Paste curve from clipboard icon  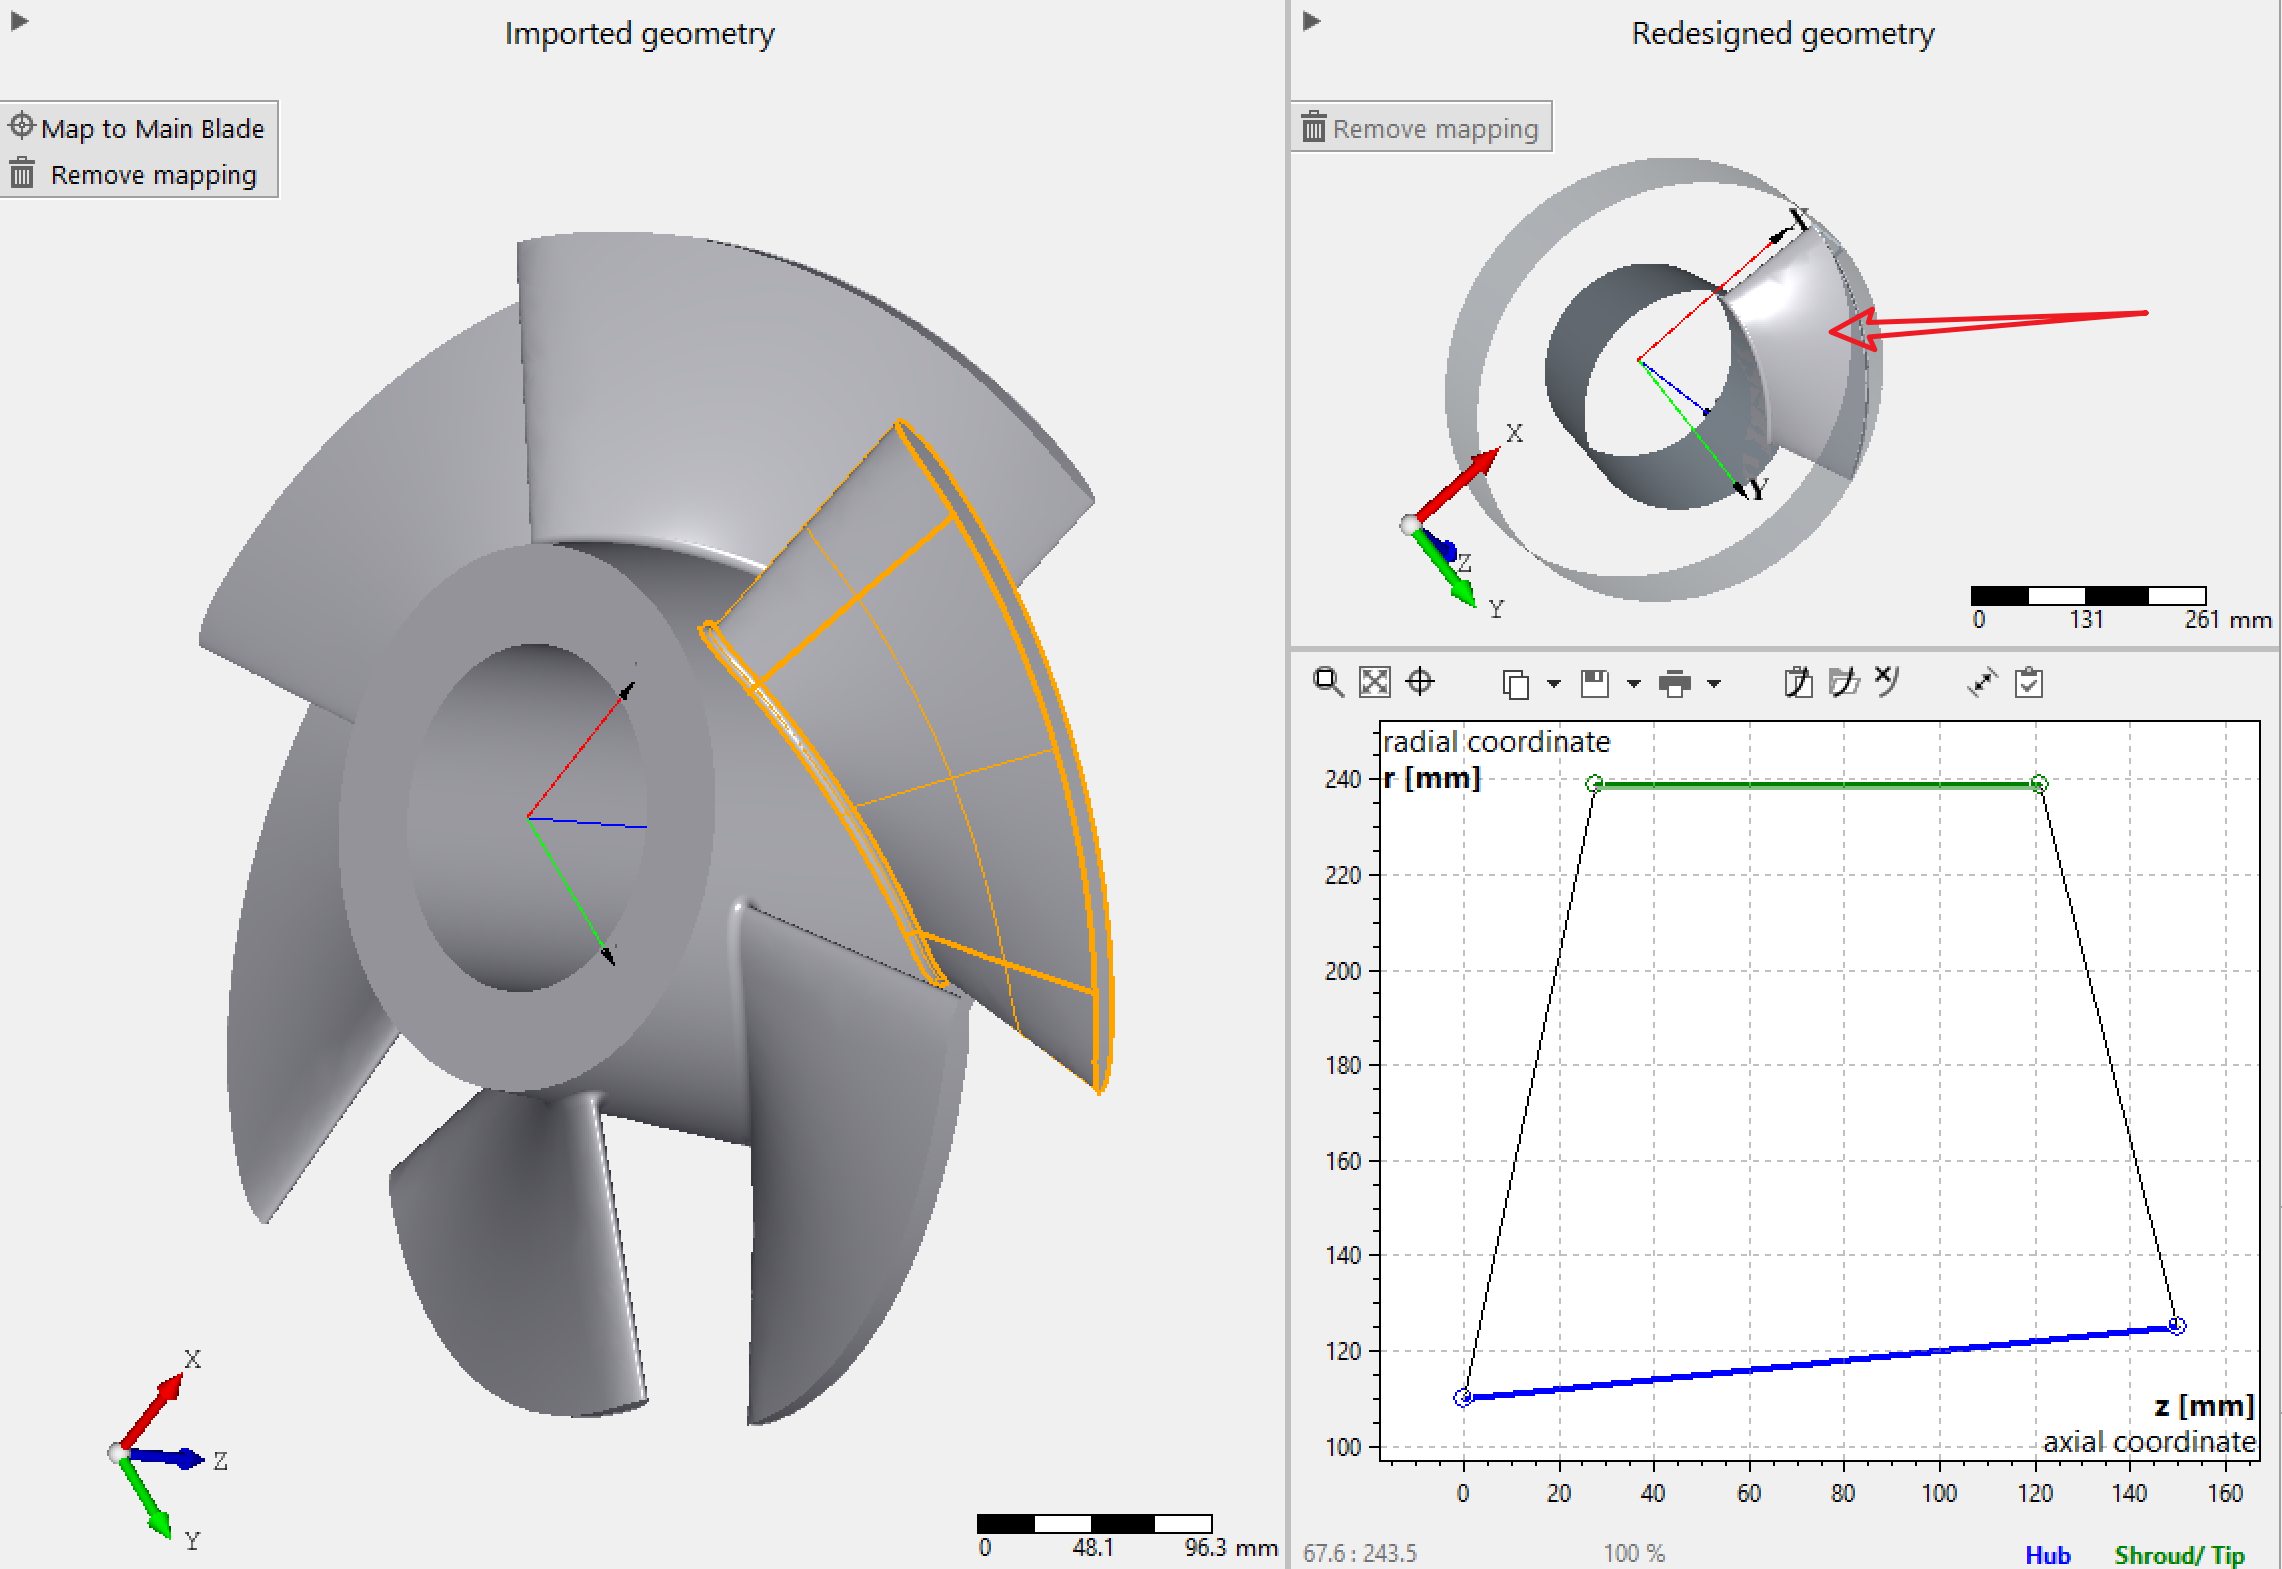point(1798,683)
